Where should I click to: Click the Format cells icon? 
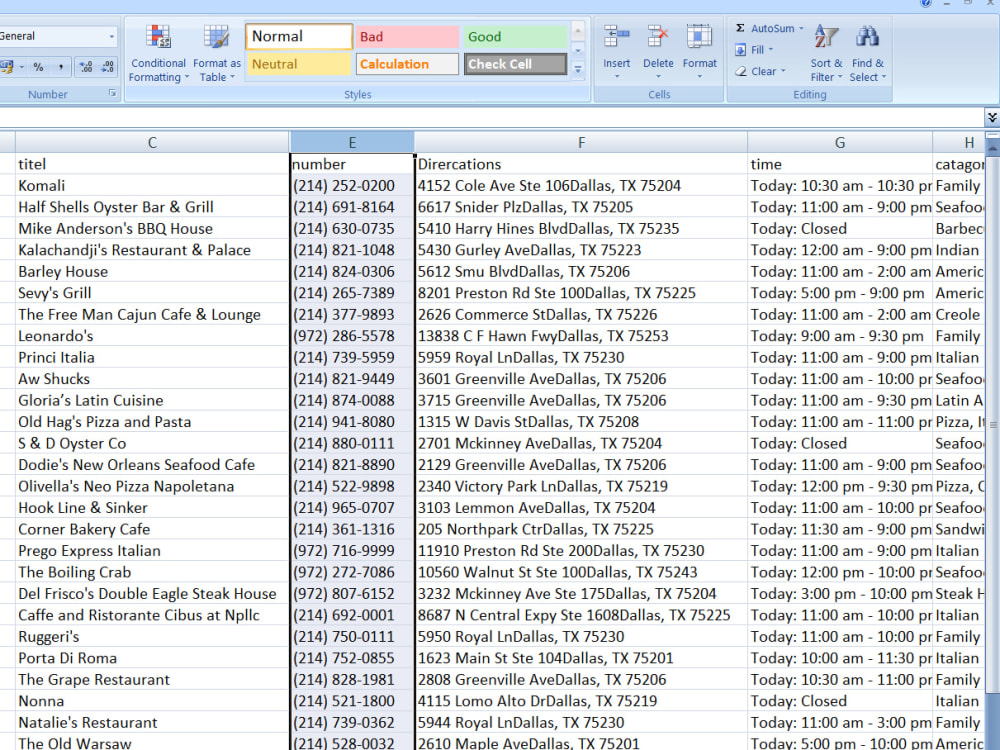pyautogui.click(x=699, y=36)
